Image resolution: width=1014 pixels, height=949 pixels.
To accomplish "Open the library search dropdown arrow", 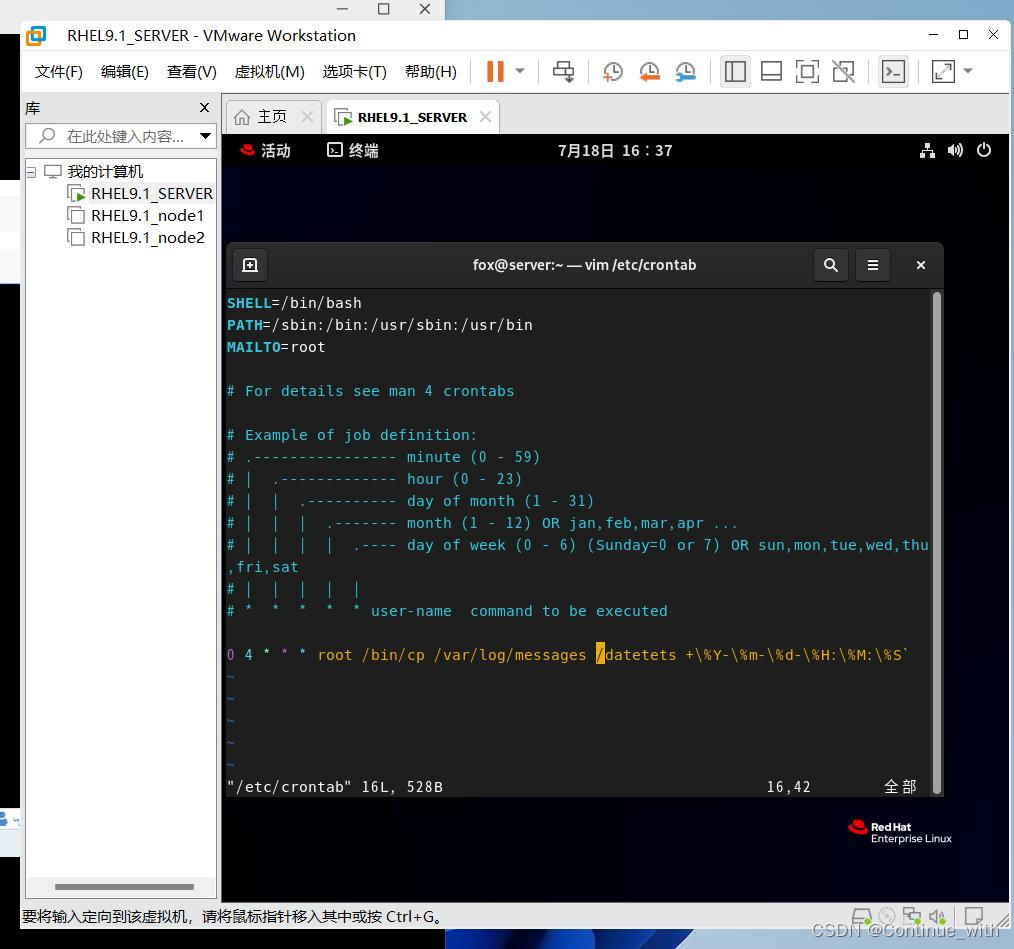I will tap(206, 136).
